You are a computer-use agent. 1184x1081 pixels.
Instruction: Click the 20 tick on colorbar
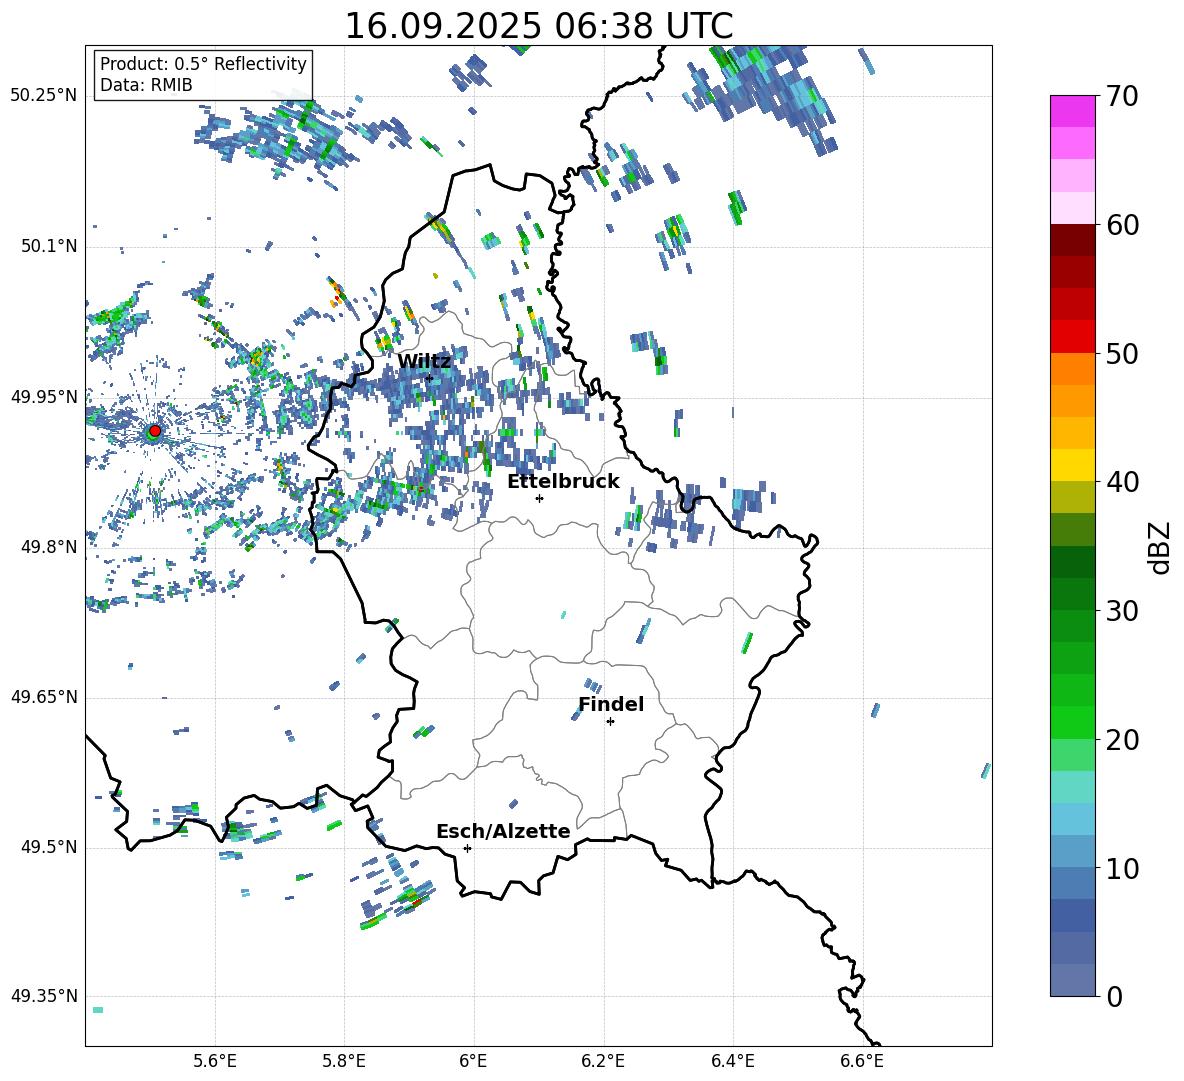click(x=1122, y=739)
